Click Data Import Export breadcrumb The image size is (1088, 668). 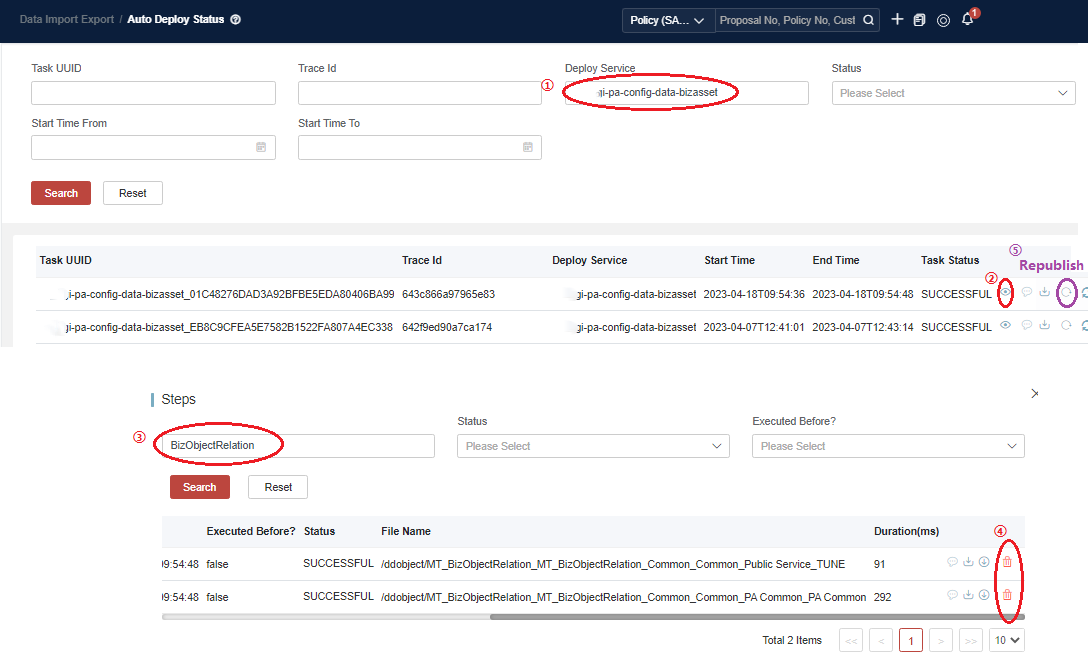coord(66,20)
